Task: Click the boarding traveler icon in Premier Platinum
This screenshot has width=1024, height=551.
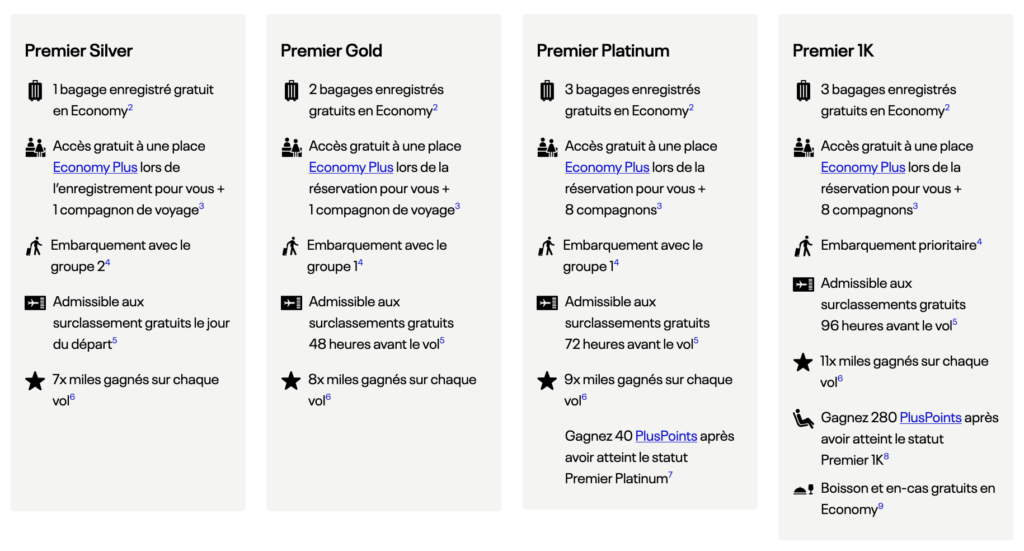Action: click(546, 246)
